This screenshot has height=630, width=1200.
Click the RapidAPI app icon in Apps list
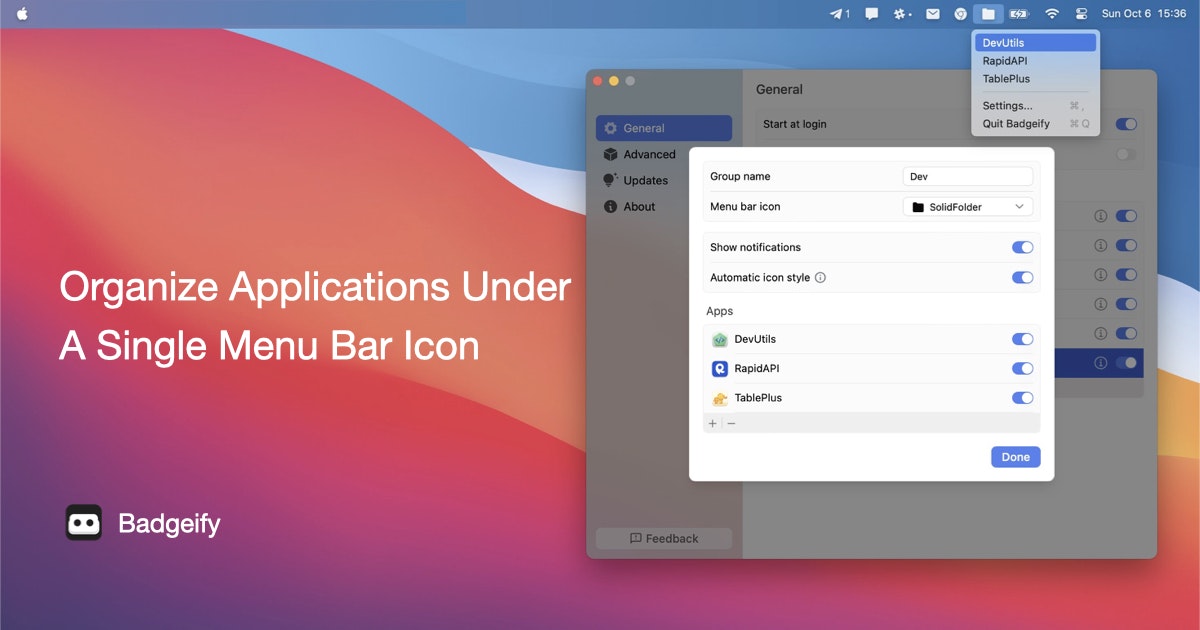(x=720, y=369)
